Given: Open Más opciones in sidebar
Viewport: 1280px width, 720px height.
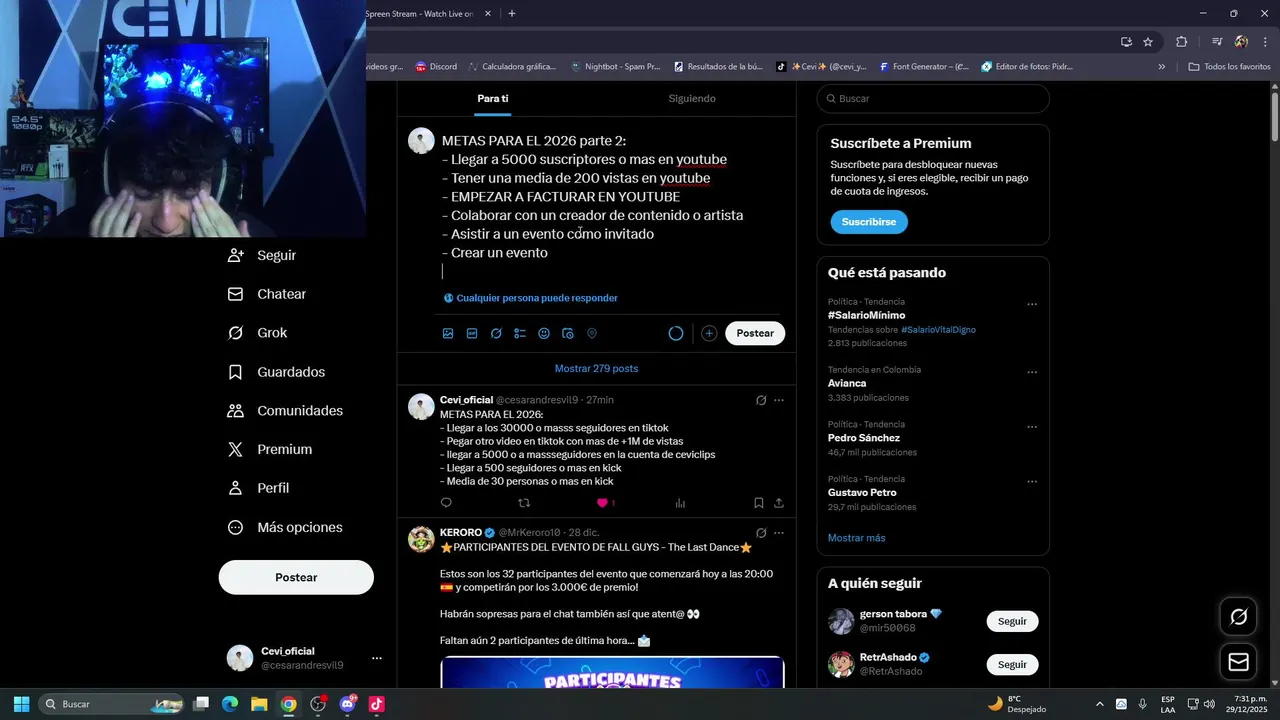Looking at the screenshot, I should coord(286,527).
